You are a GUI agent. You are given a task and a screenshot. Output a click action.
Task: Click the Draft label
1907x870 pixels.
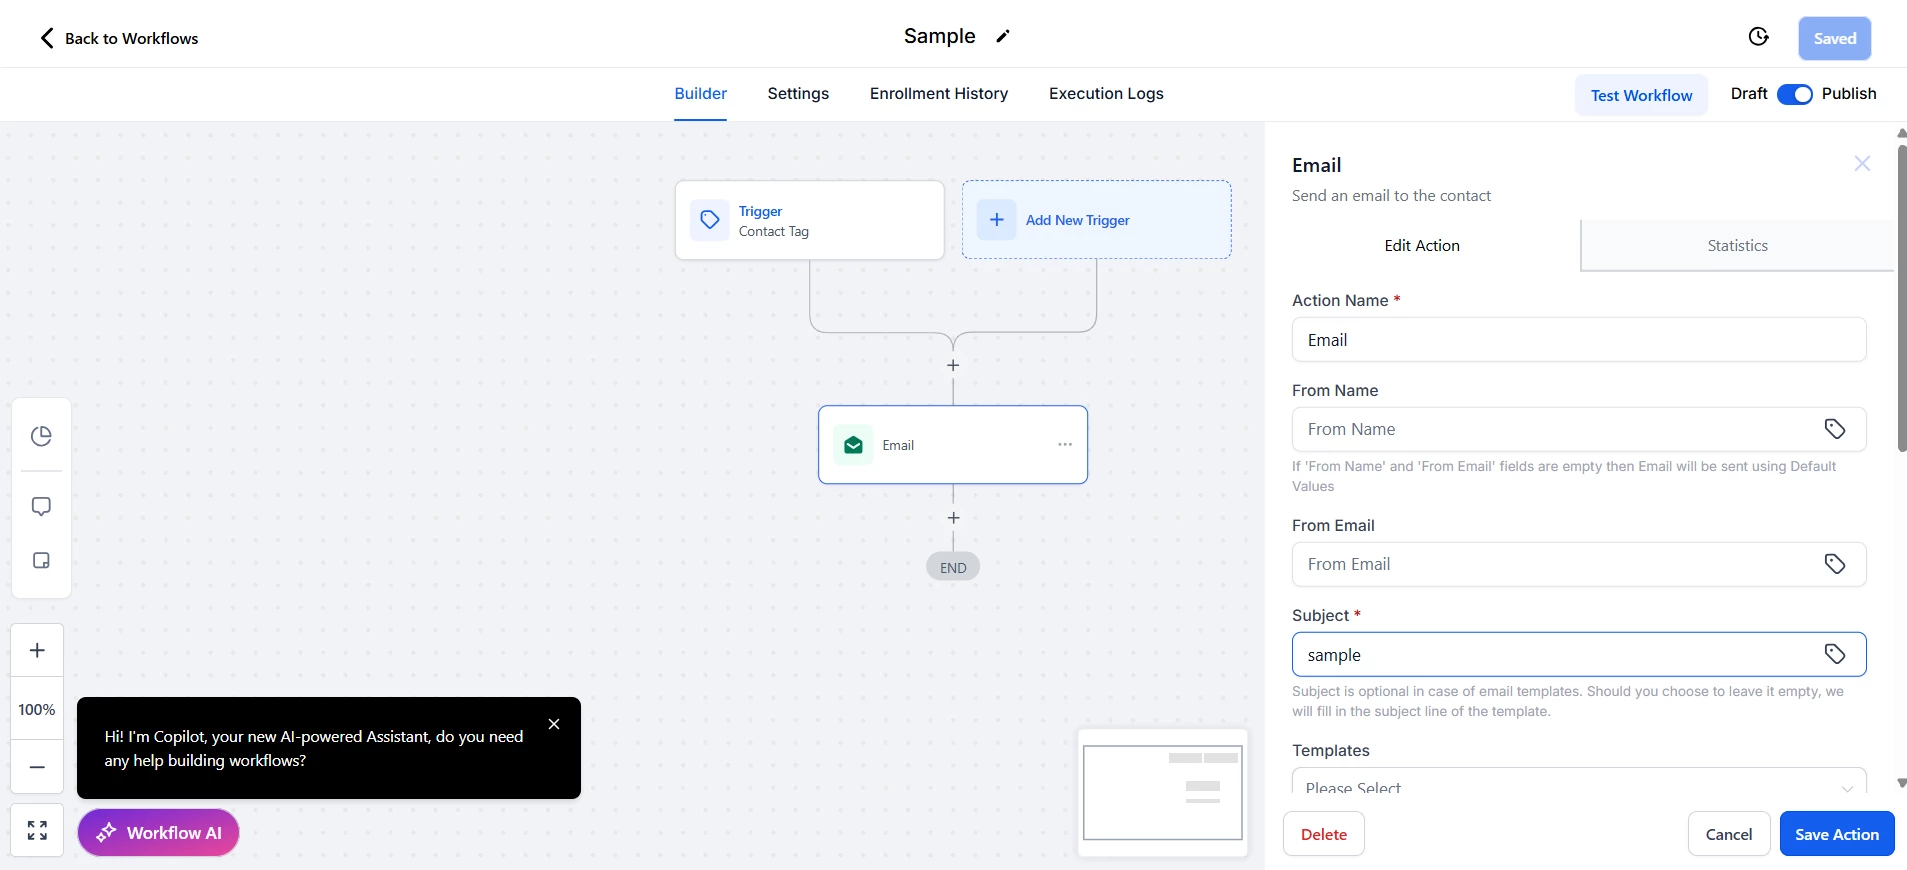pos(1749,93)
